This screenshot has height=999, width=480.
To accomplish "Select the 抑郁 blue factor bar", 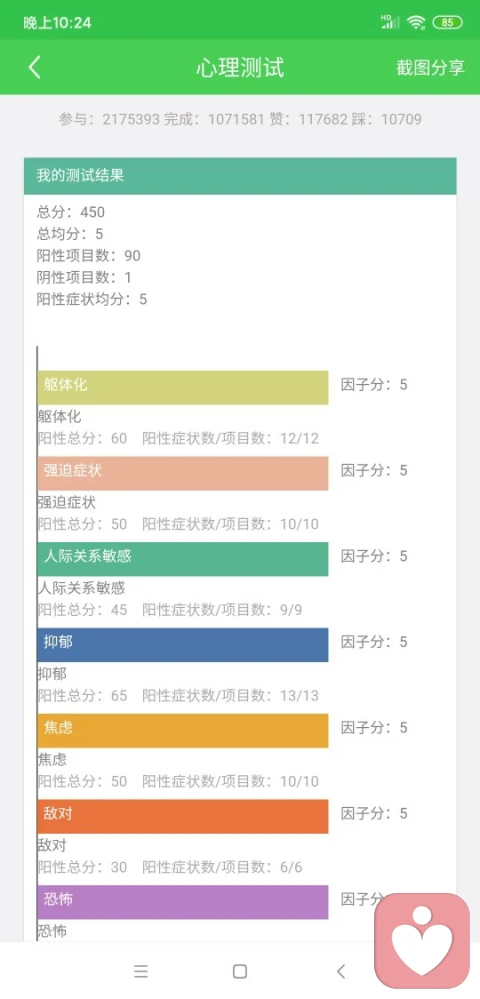I will pos(183,645).
